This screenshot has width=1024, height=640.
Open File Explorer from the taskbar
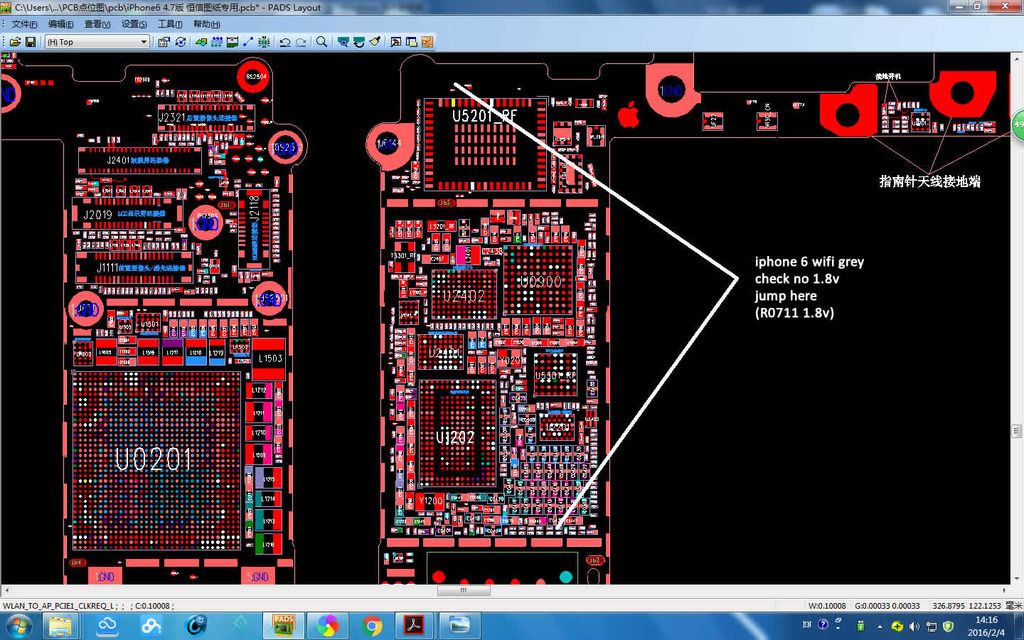[61, 626]
